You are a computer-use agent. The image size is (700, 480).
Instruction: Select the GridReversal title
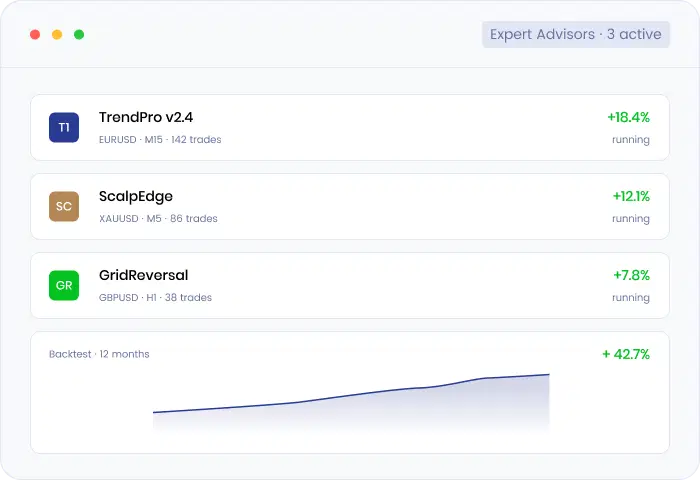[x=143, y=275]
